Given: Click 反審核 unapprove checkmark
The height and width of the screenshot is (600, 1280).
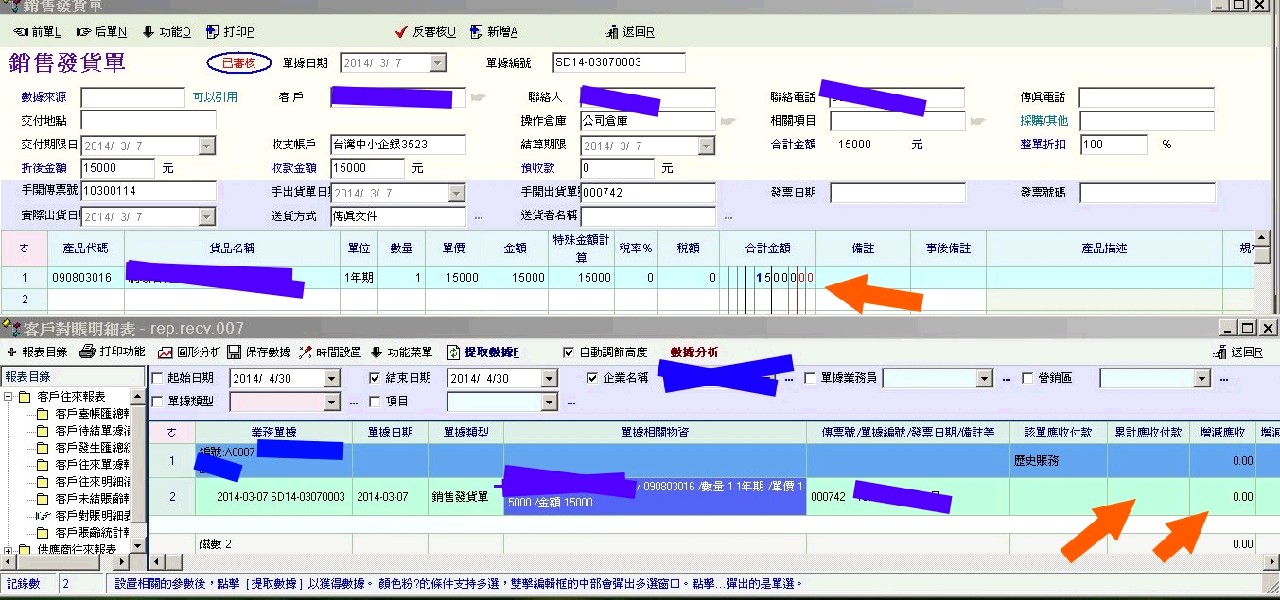Looking at the screenshot, I should [x=401, y=32].
